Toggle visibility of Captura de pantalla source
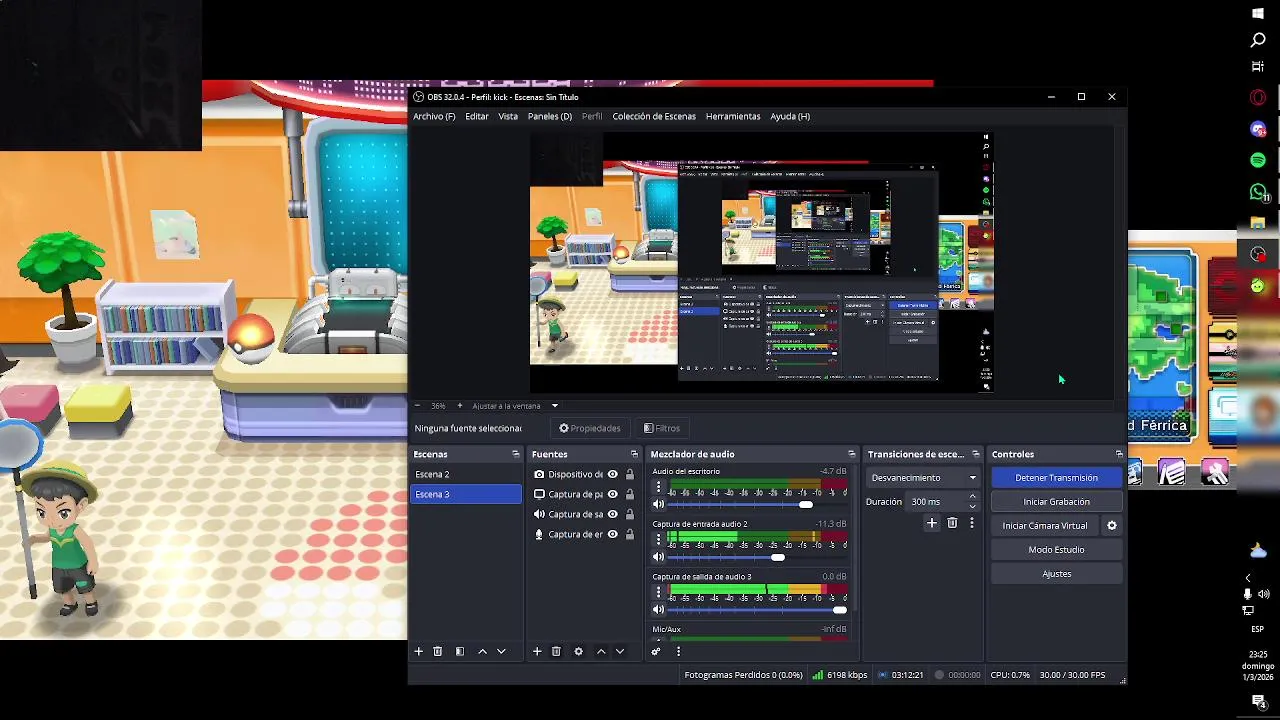 click(613, 494)
